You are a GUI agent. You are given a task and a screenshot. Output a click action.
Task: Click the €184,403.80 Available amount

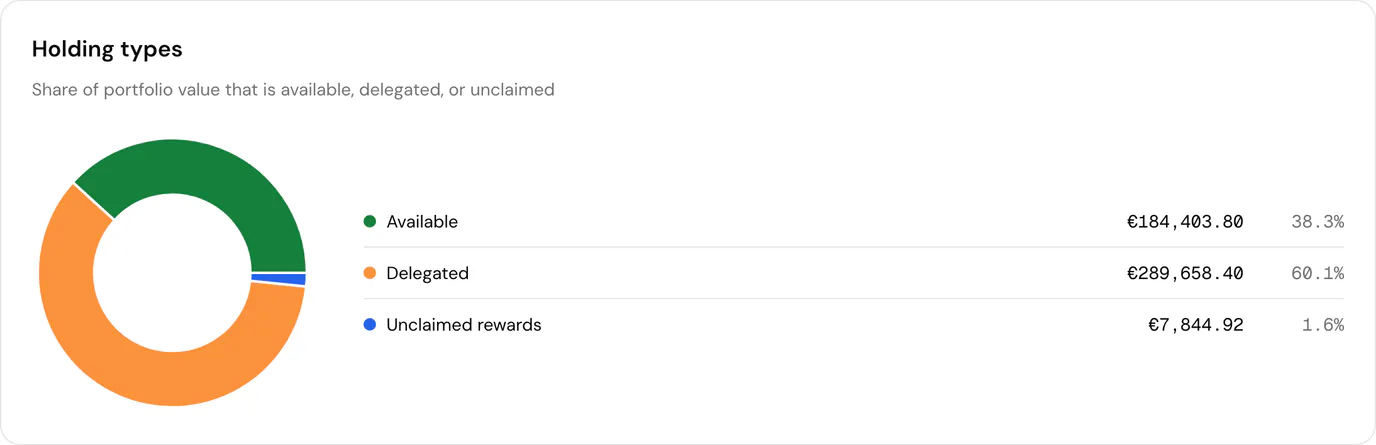(x=1185, y=222)
